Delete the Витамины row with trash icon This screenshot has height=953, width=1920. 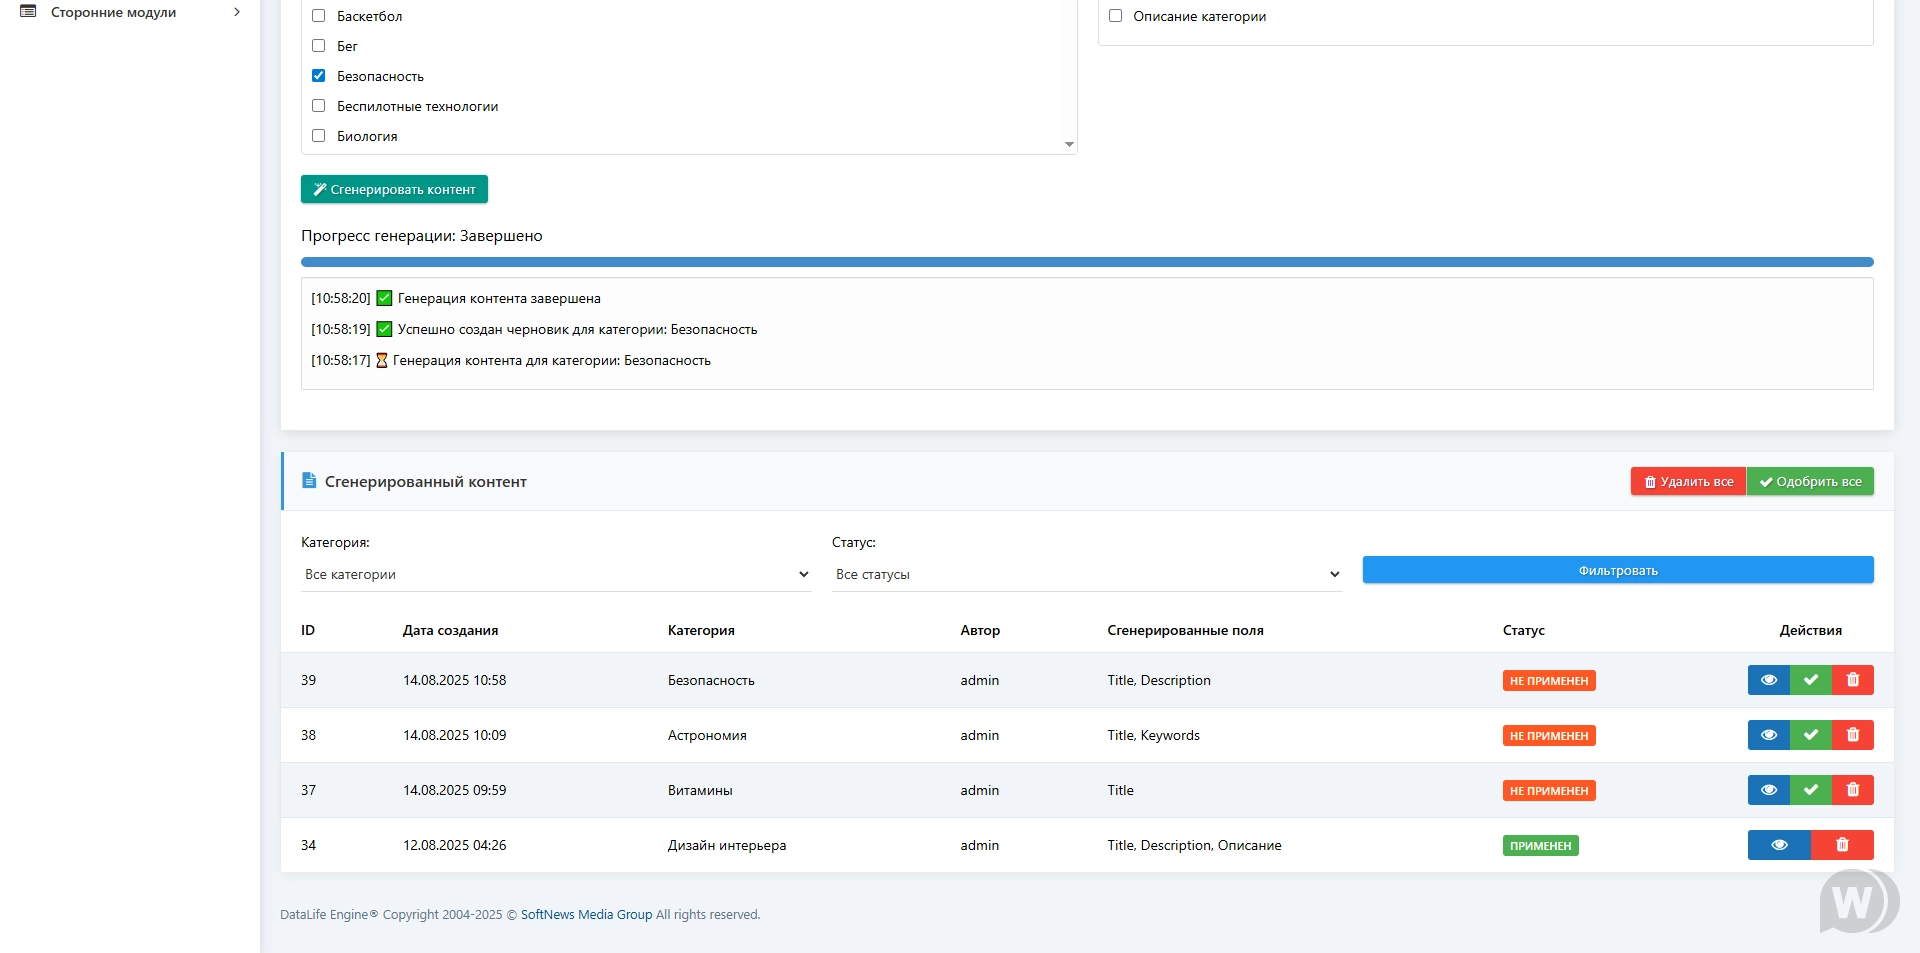coord(1852,790)
